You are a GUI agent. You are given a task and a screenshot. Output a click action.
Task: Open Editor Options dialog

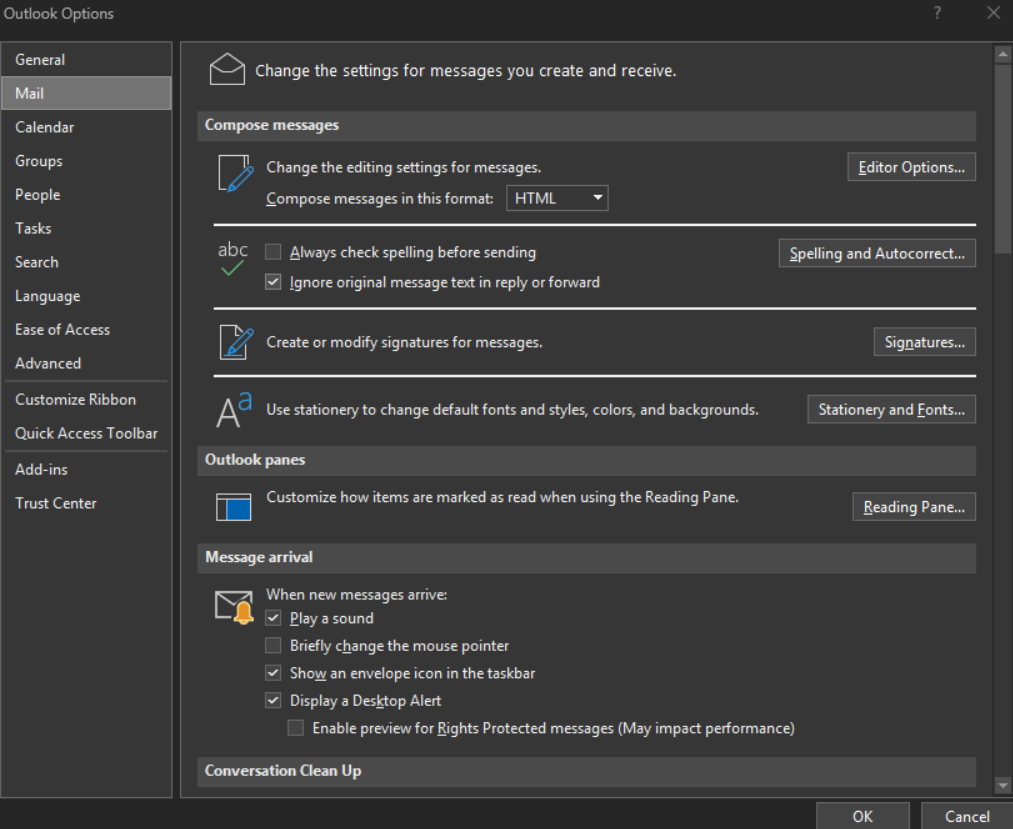click(911, 167)
